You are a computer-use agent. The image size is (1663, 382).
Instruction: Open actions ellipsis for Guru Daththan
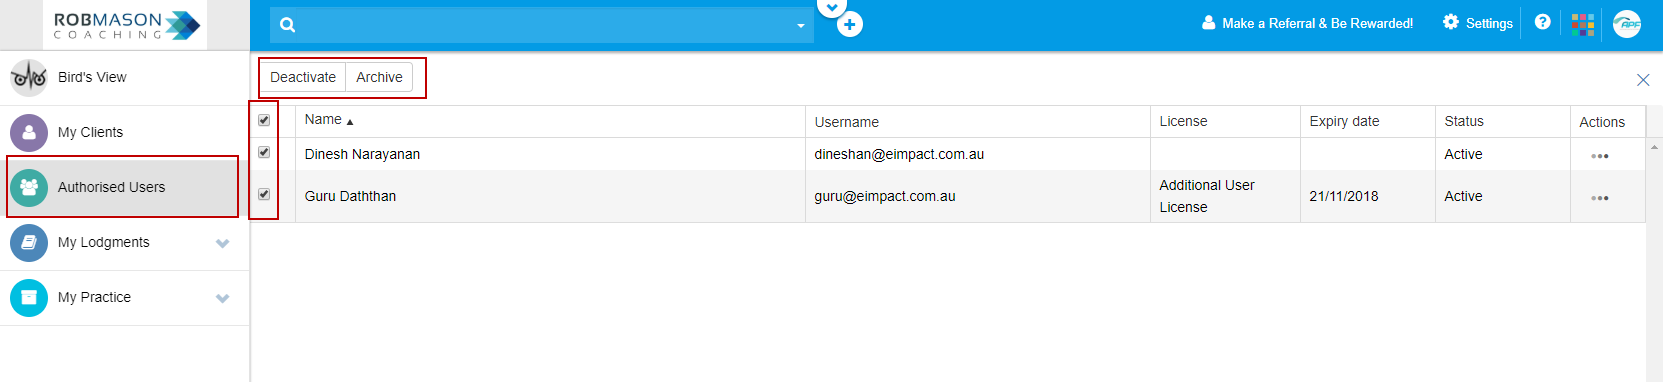[x=1600, y=198]
